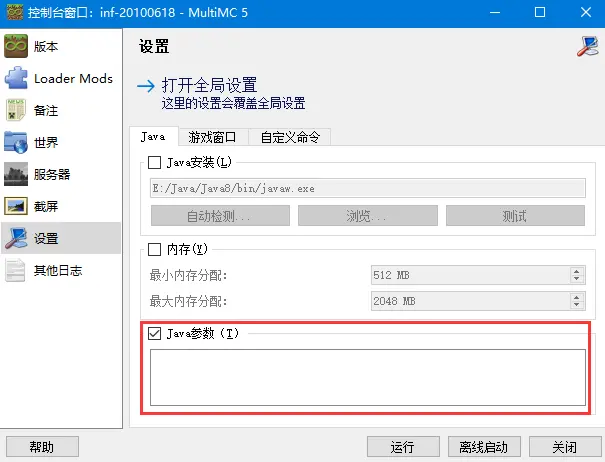Screen dimensions: 605x462
Task: Open the Loader Mods page
Action: pos(61,78)
